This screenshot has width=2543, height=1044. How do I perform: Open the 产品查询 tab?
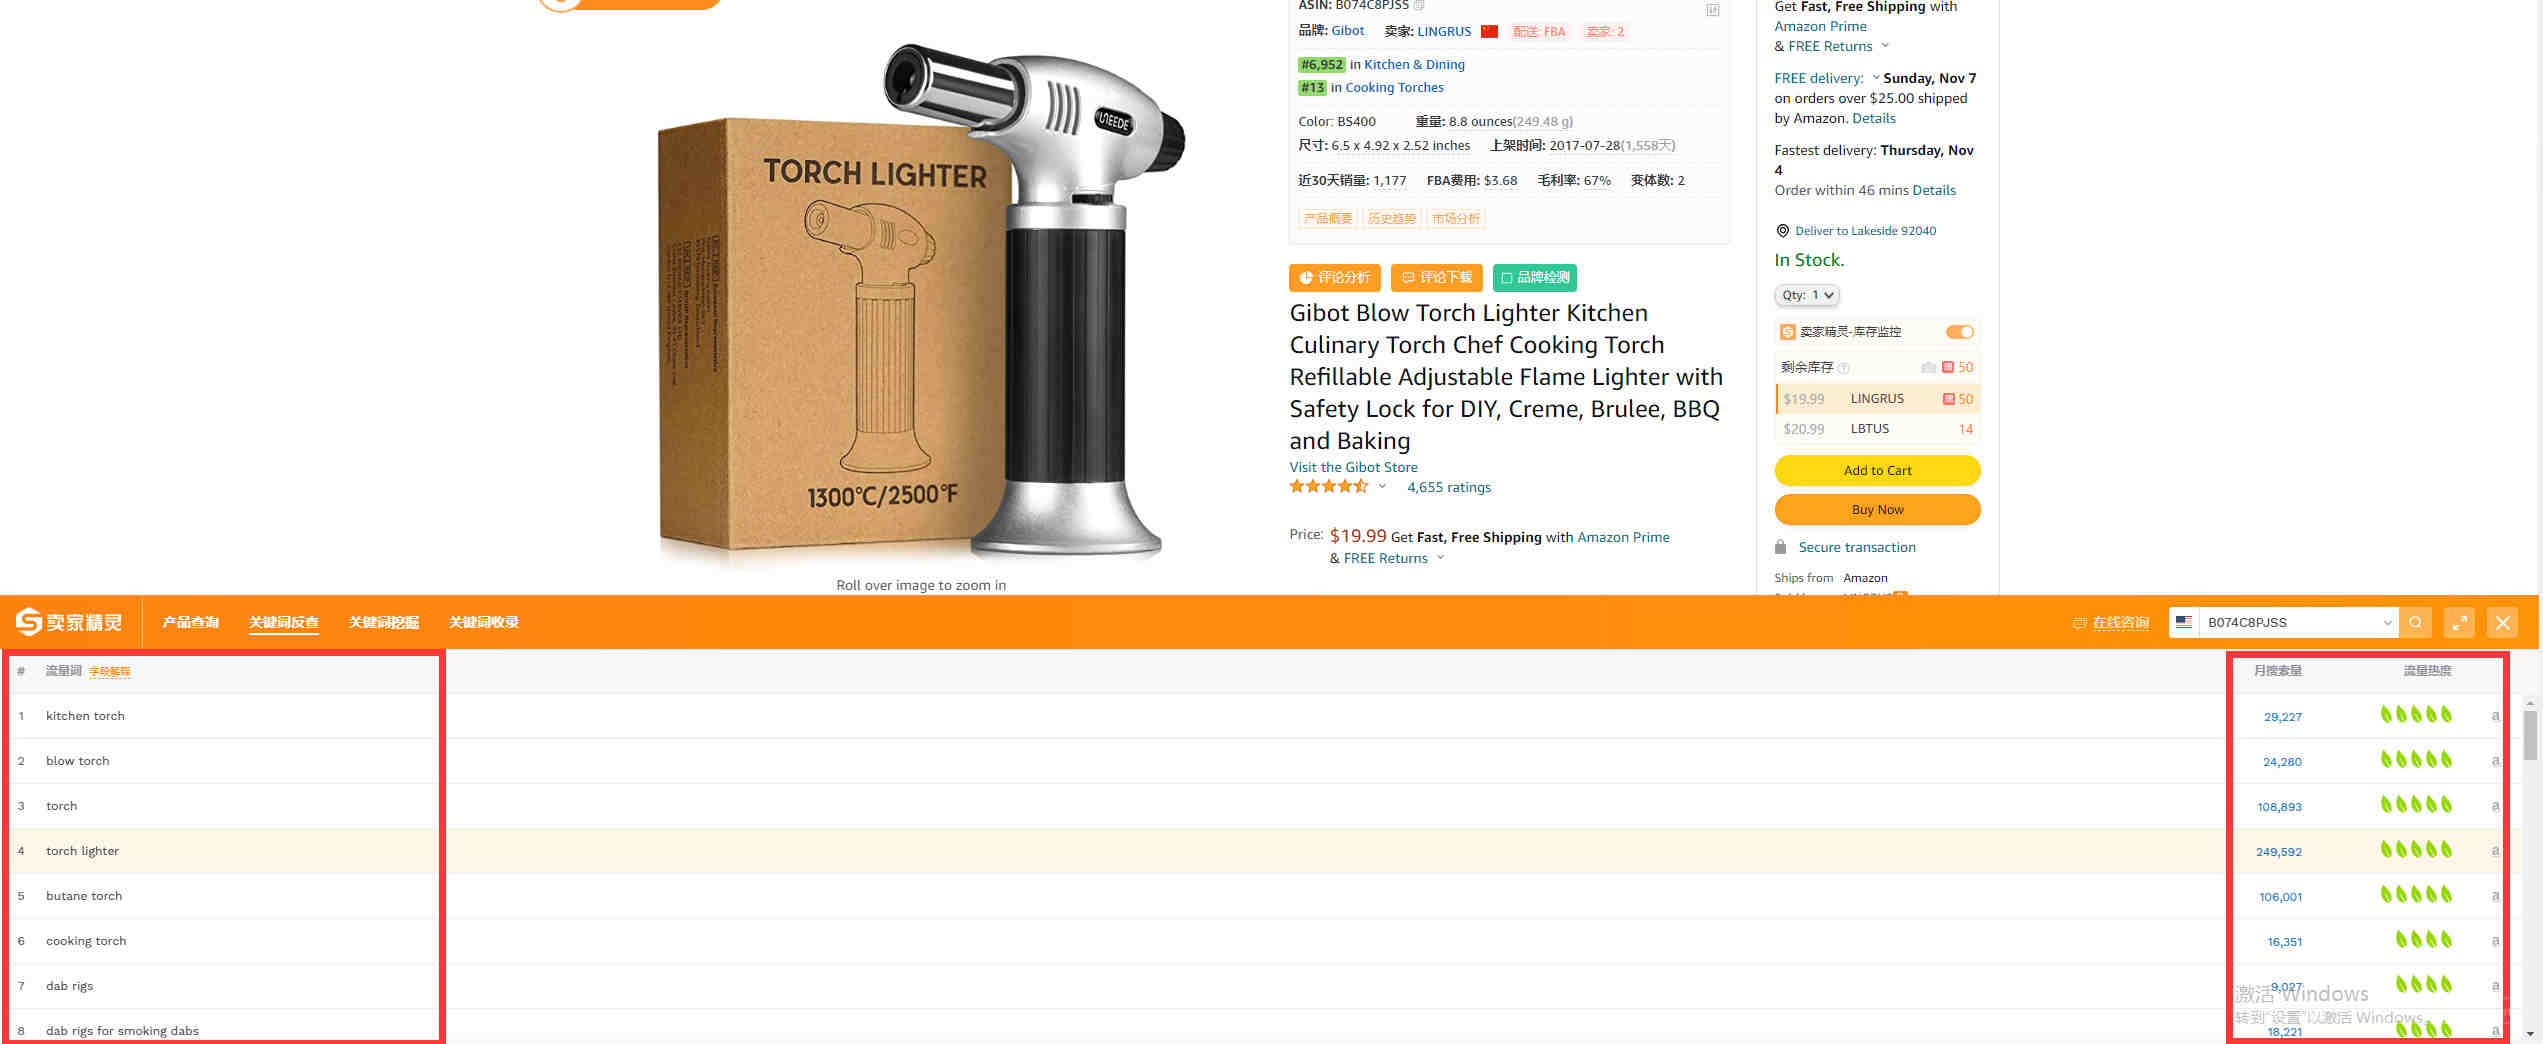tap(190, 622)
